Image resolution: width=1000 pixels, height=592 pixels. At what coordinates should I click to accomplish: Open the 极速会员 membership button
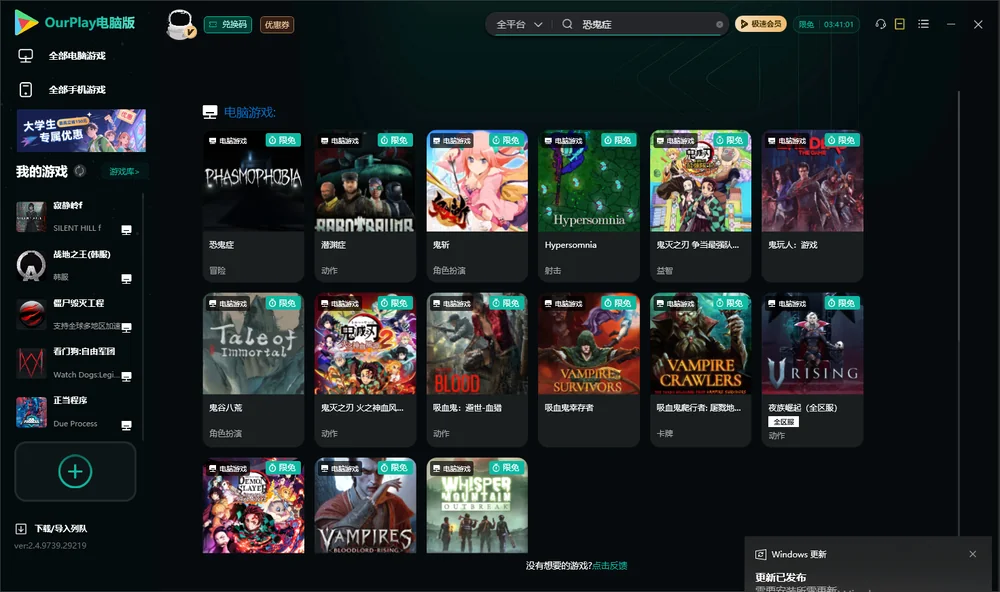[x=761, y=24]
